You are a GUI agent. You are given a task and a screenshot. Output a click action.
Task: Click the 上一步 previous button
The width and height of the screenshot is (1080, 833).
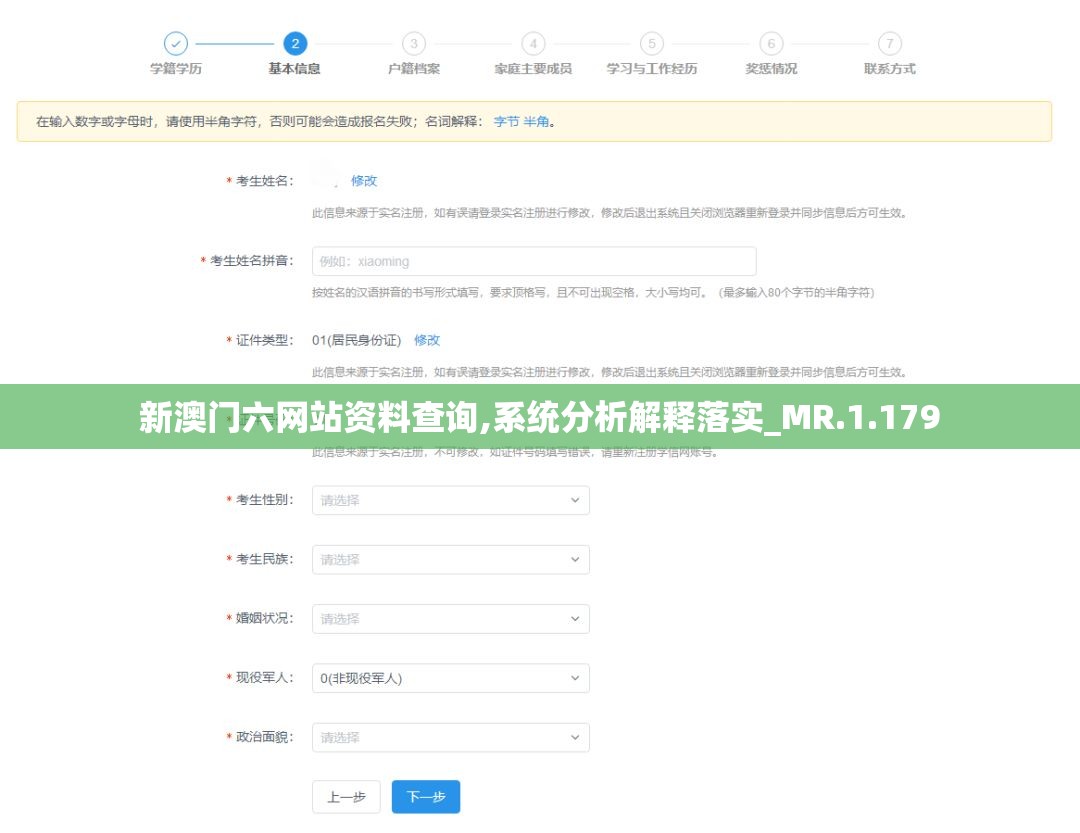pos(346,797)
